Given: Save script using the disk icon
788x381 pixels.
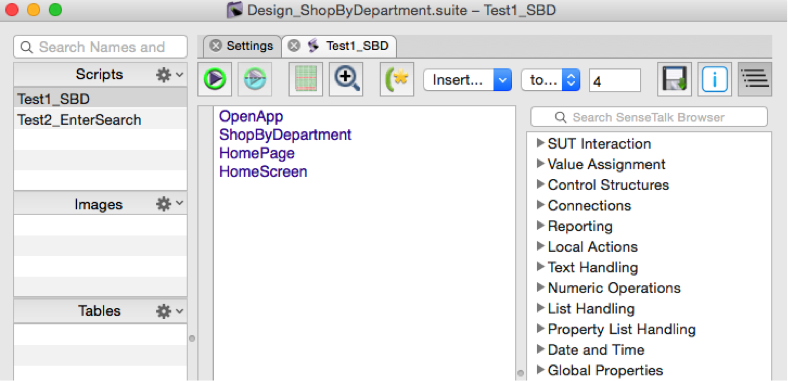Looking at the screenshot, I should [674, 79].
